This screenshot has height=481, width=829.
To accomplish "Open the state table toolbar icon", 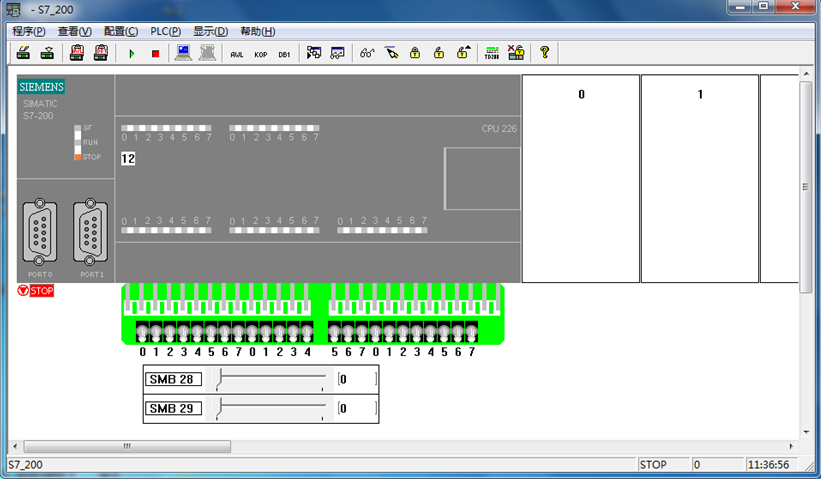I will 314,53.
